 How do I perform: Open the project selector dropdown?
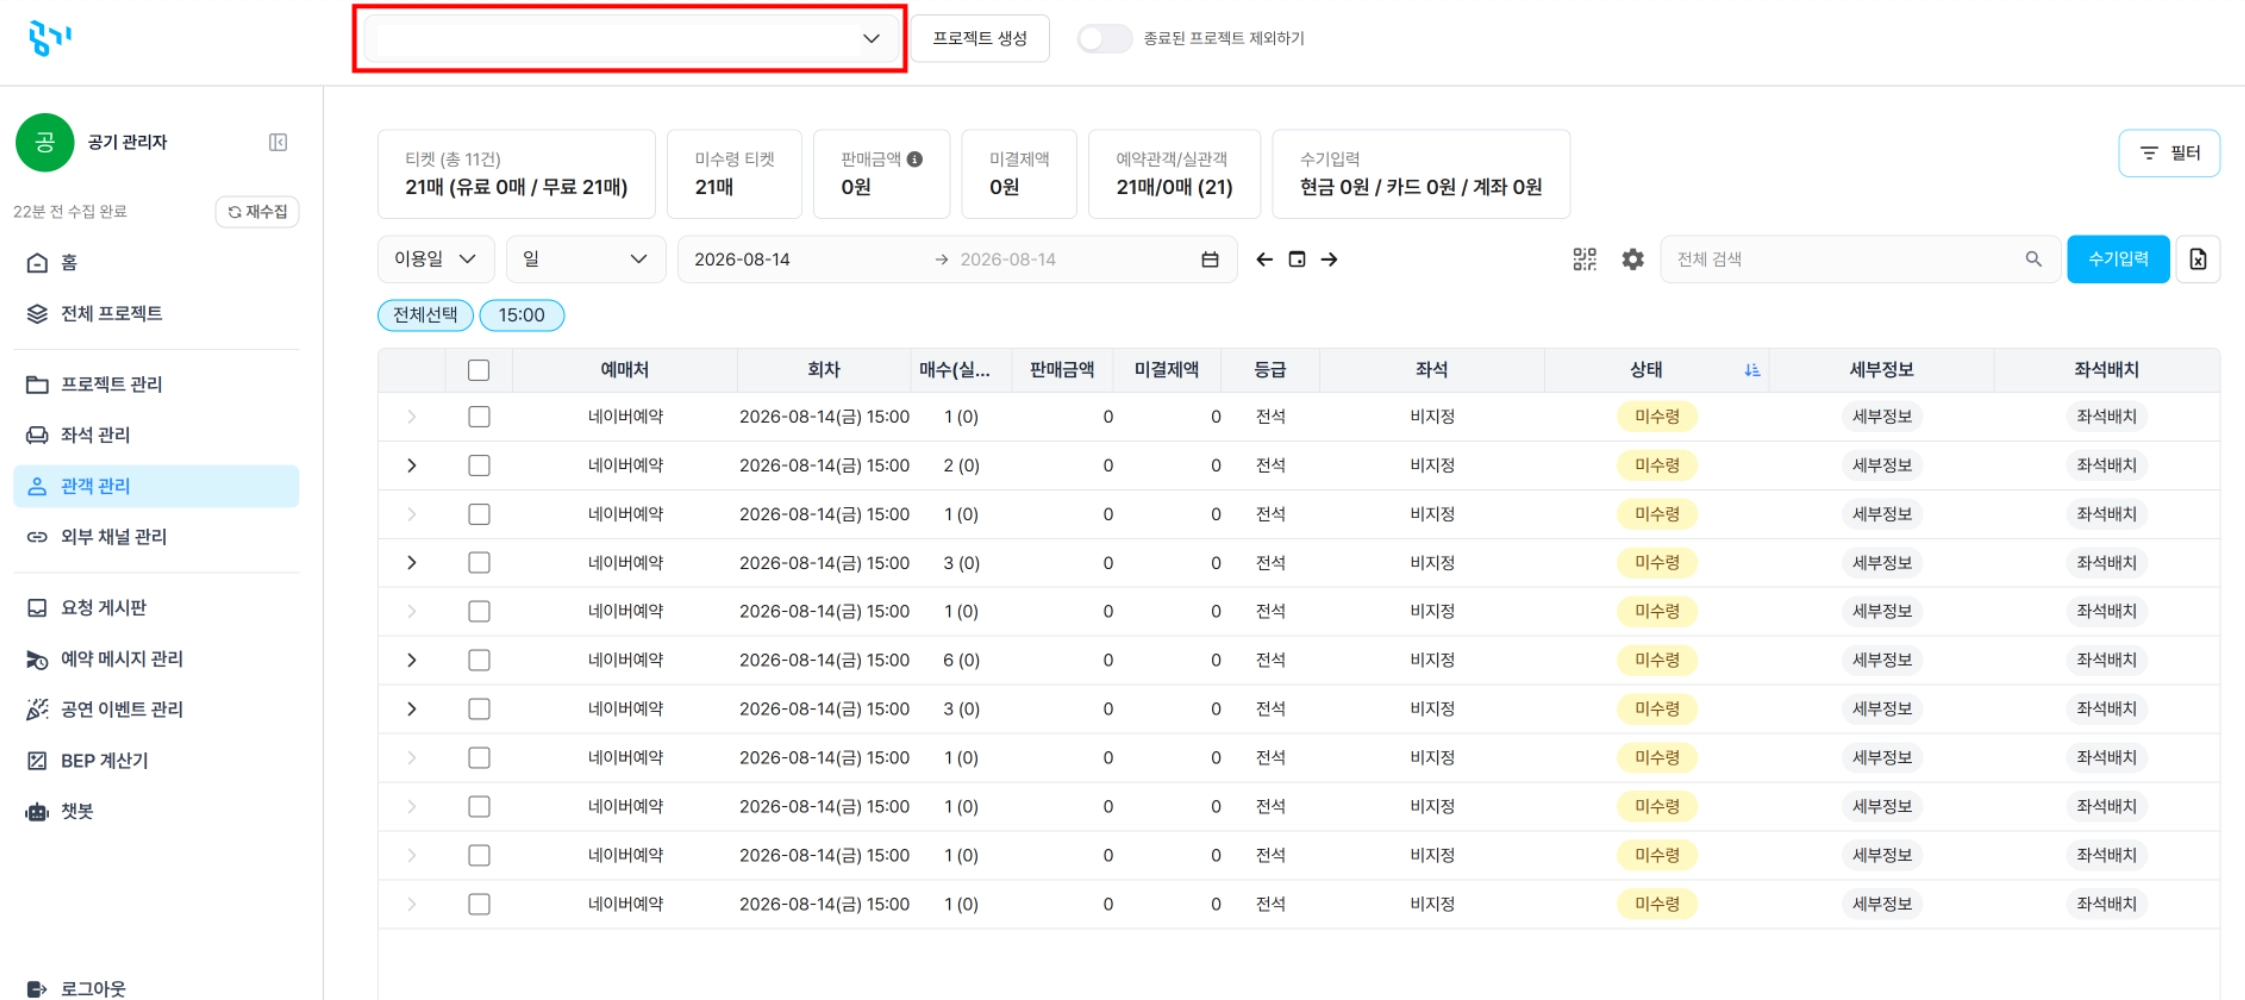630,38
